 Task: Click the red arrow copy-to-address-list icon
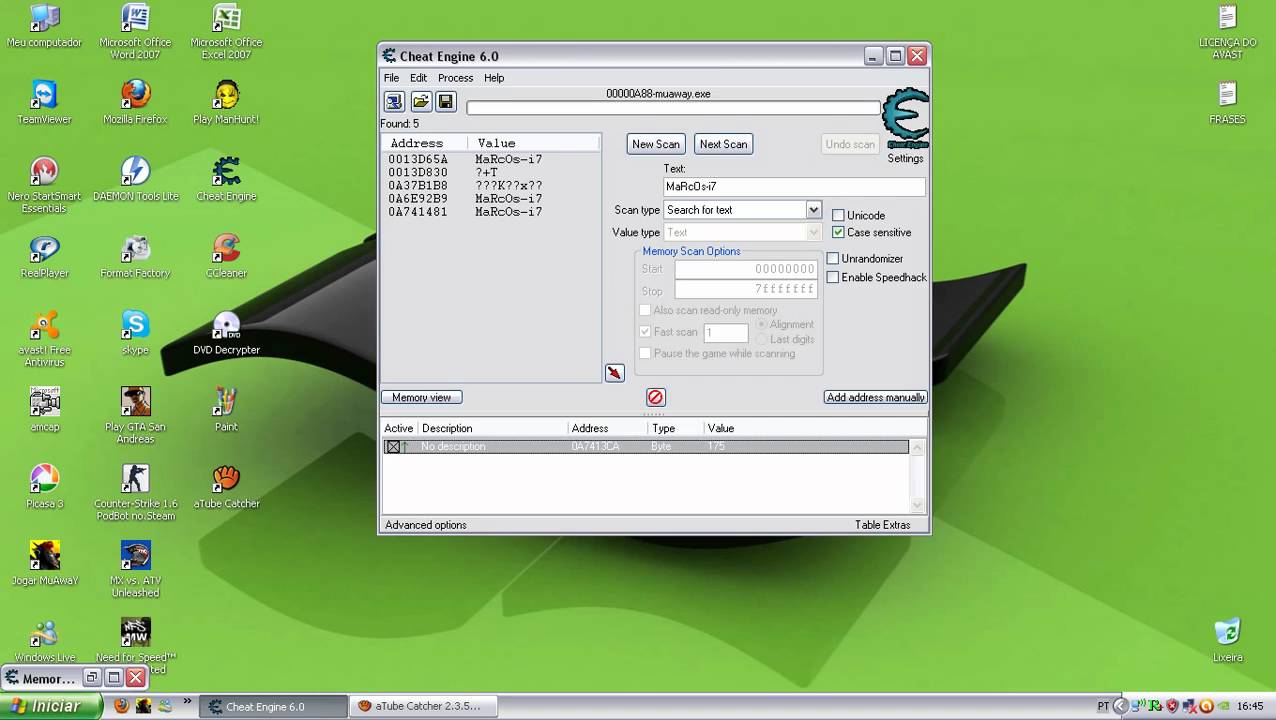[x=614, y=373]
